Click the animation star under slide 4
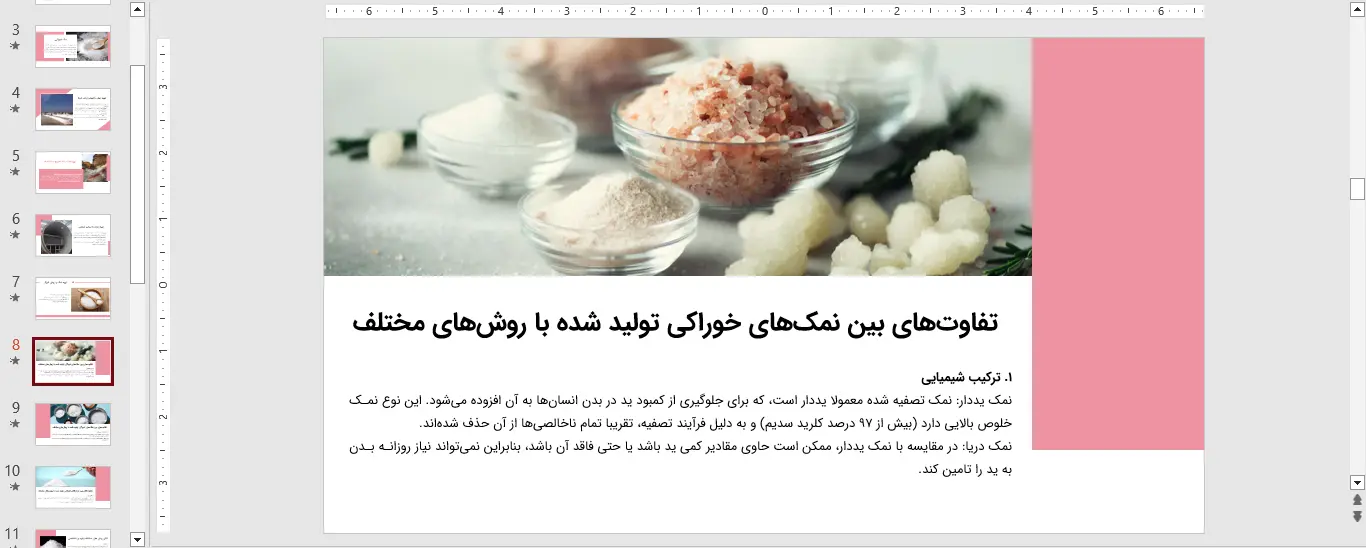Image resolution: width=1366 pixels, height=548 pixels. [x=15, y=109]
